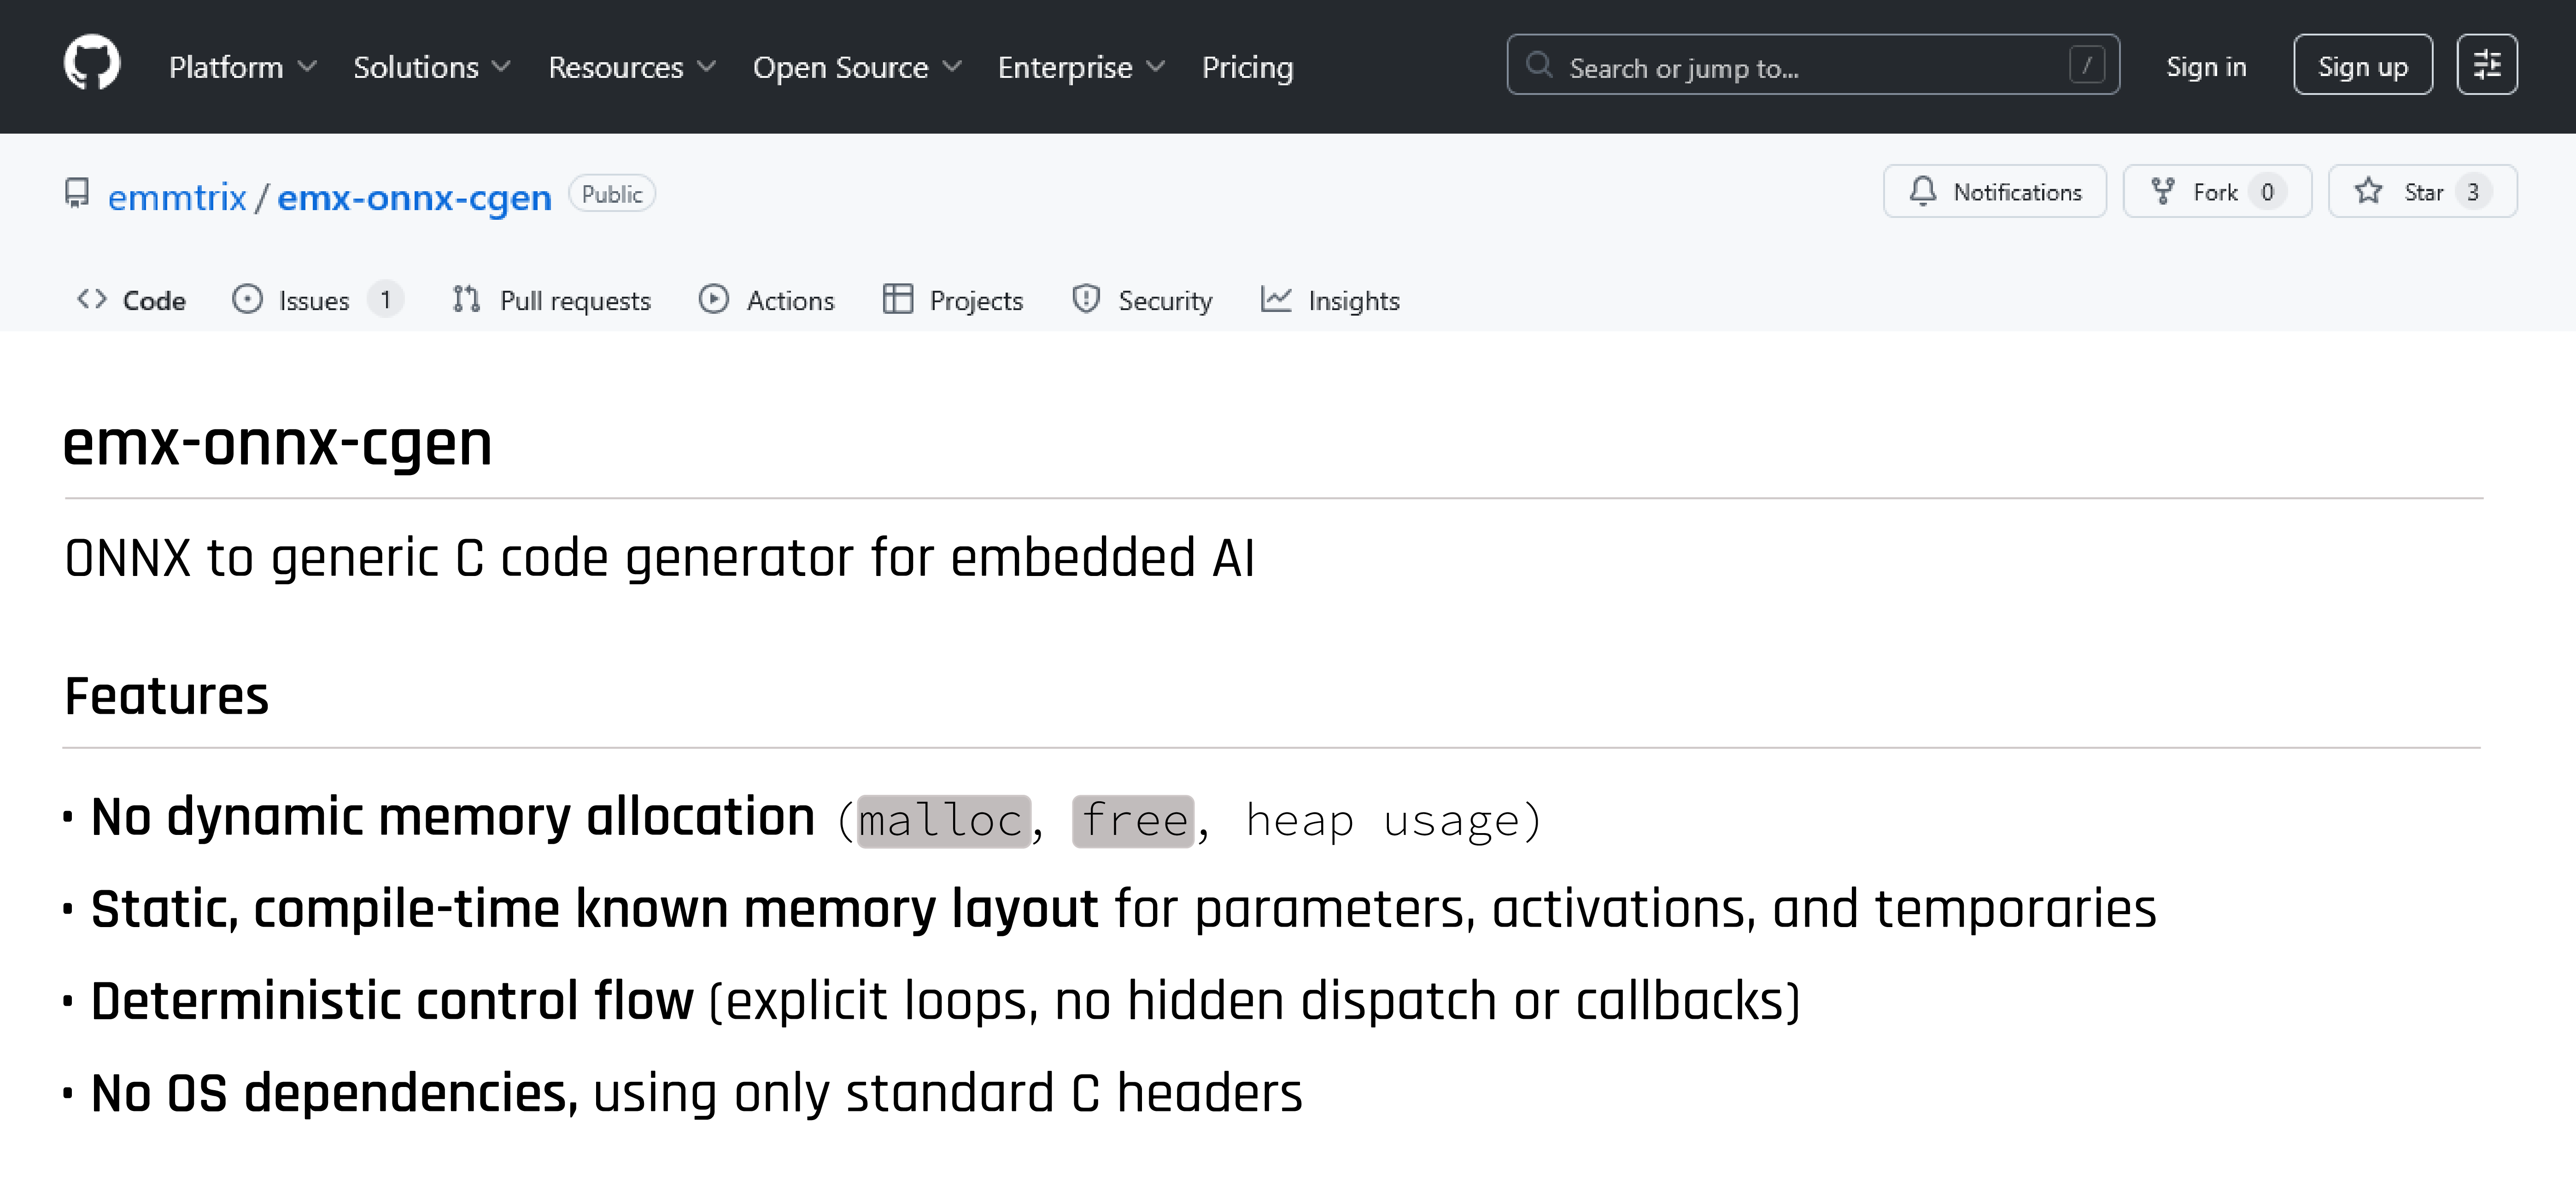Expand the Platform dropdown menu
The height and width of the screenshot is (1204, 2576).
pos(242,67)
